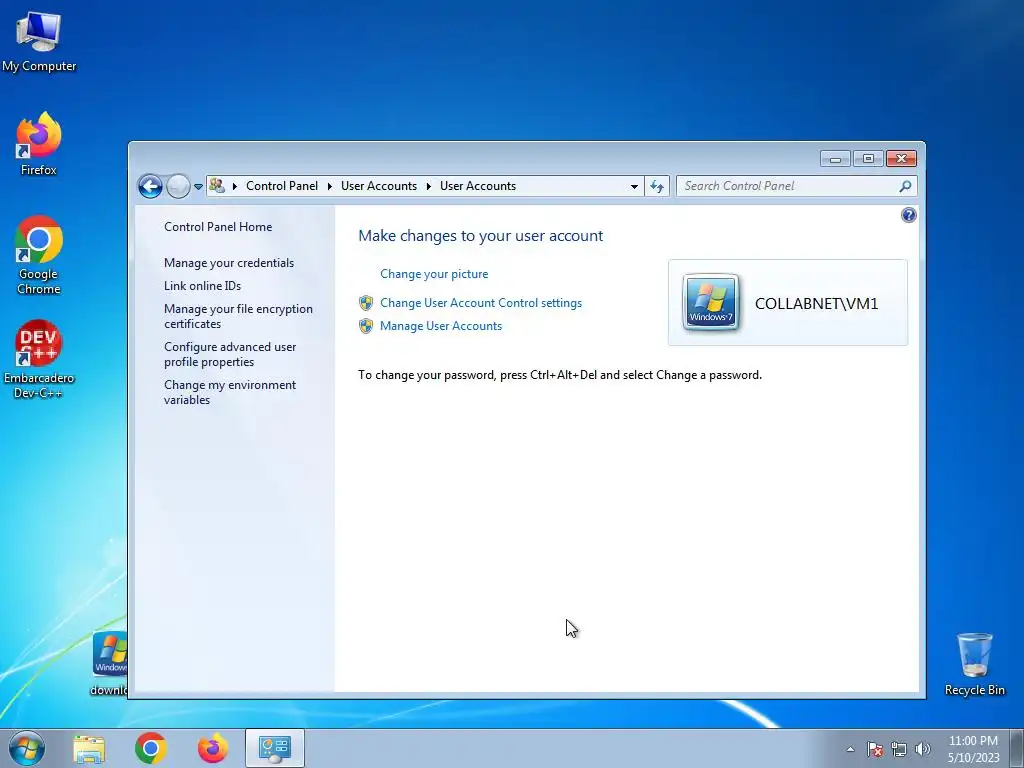The image size is (1024, 768).
Task: Open My Computer desktop icon
Action: (39, 42)
